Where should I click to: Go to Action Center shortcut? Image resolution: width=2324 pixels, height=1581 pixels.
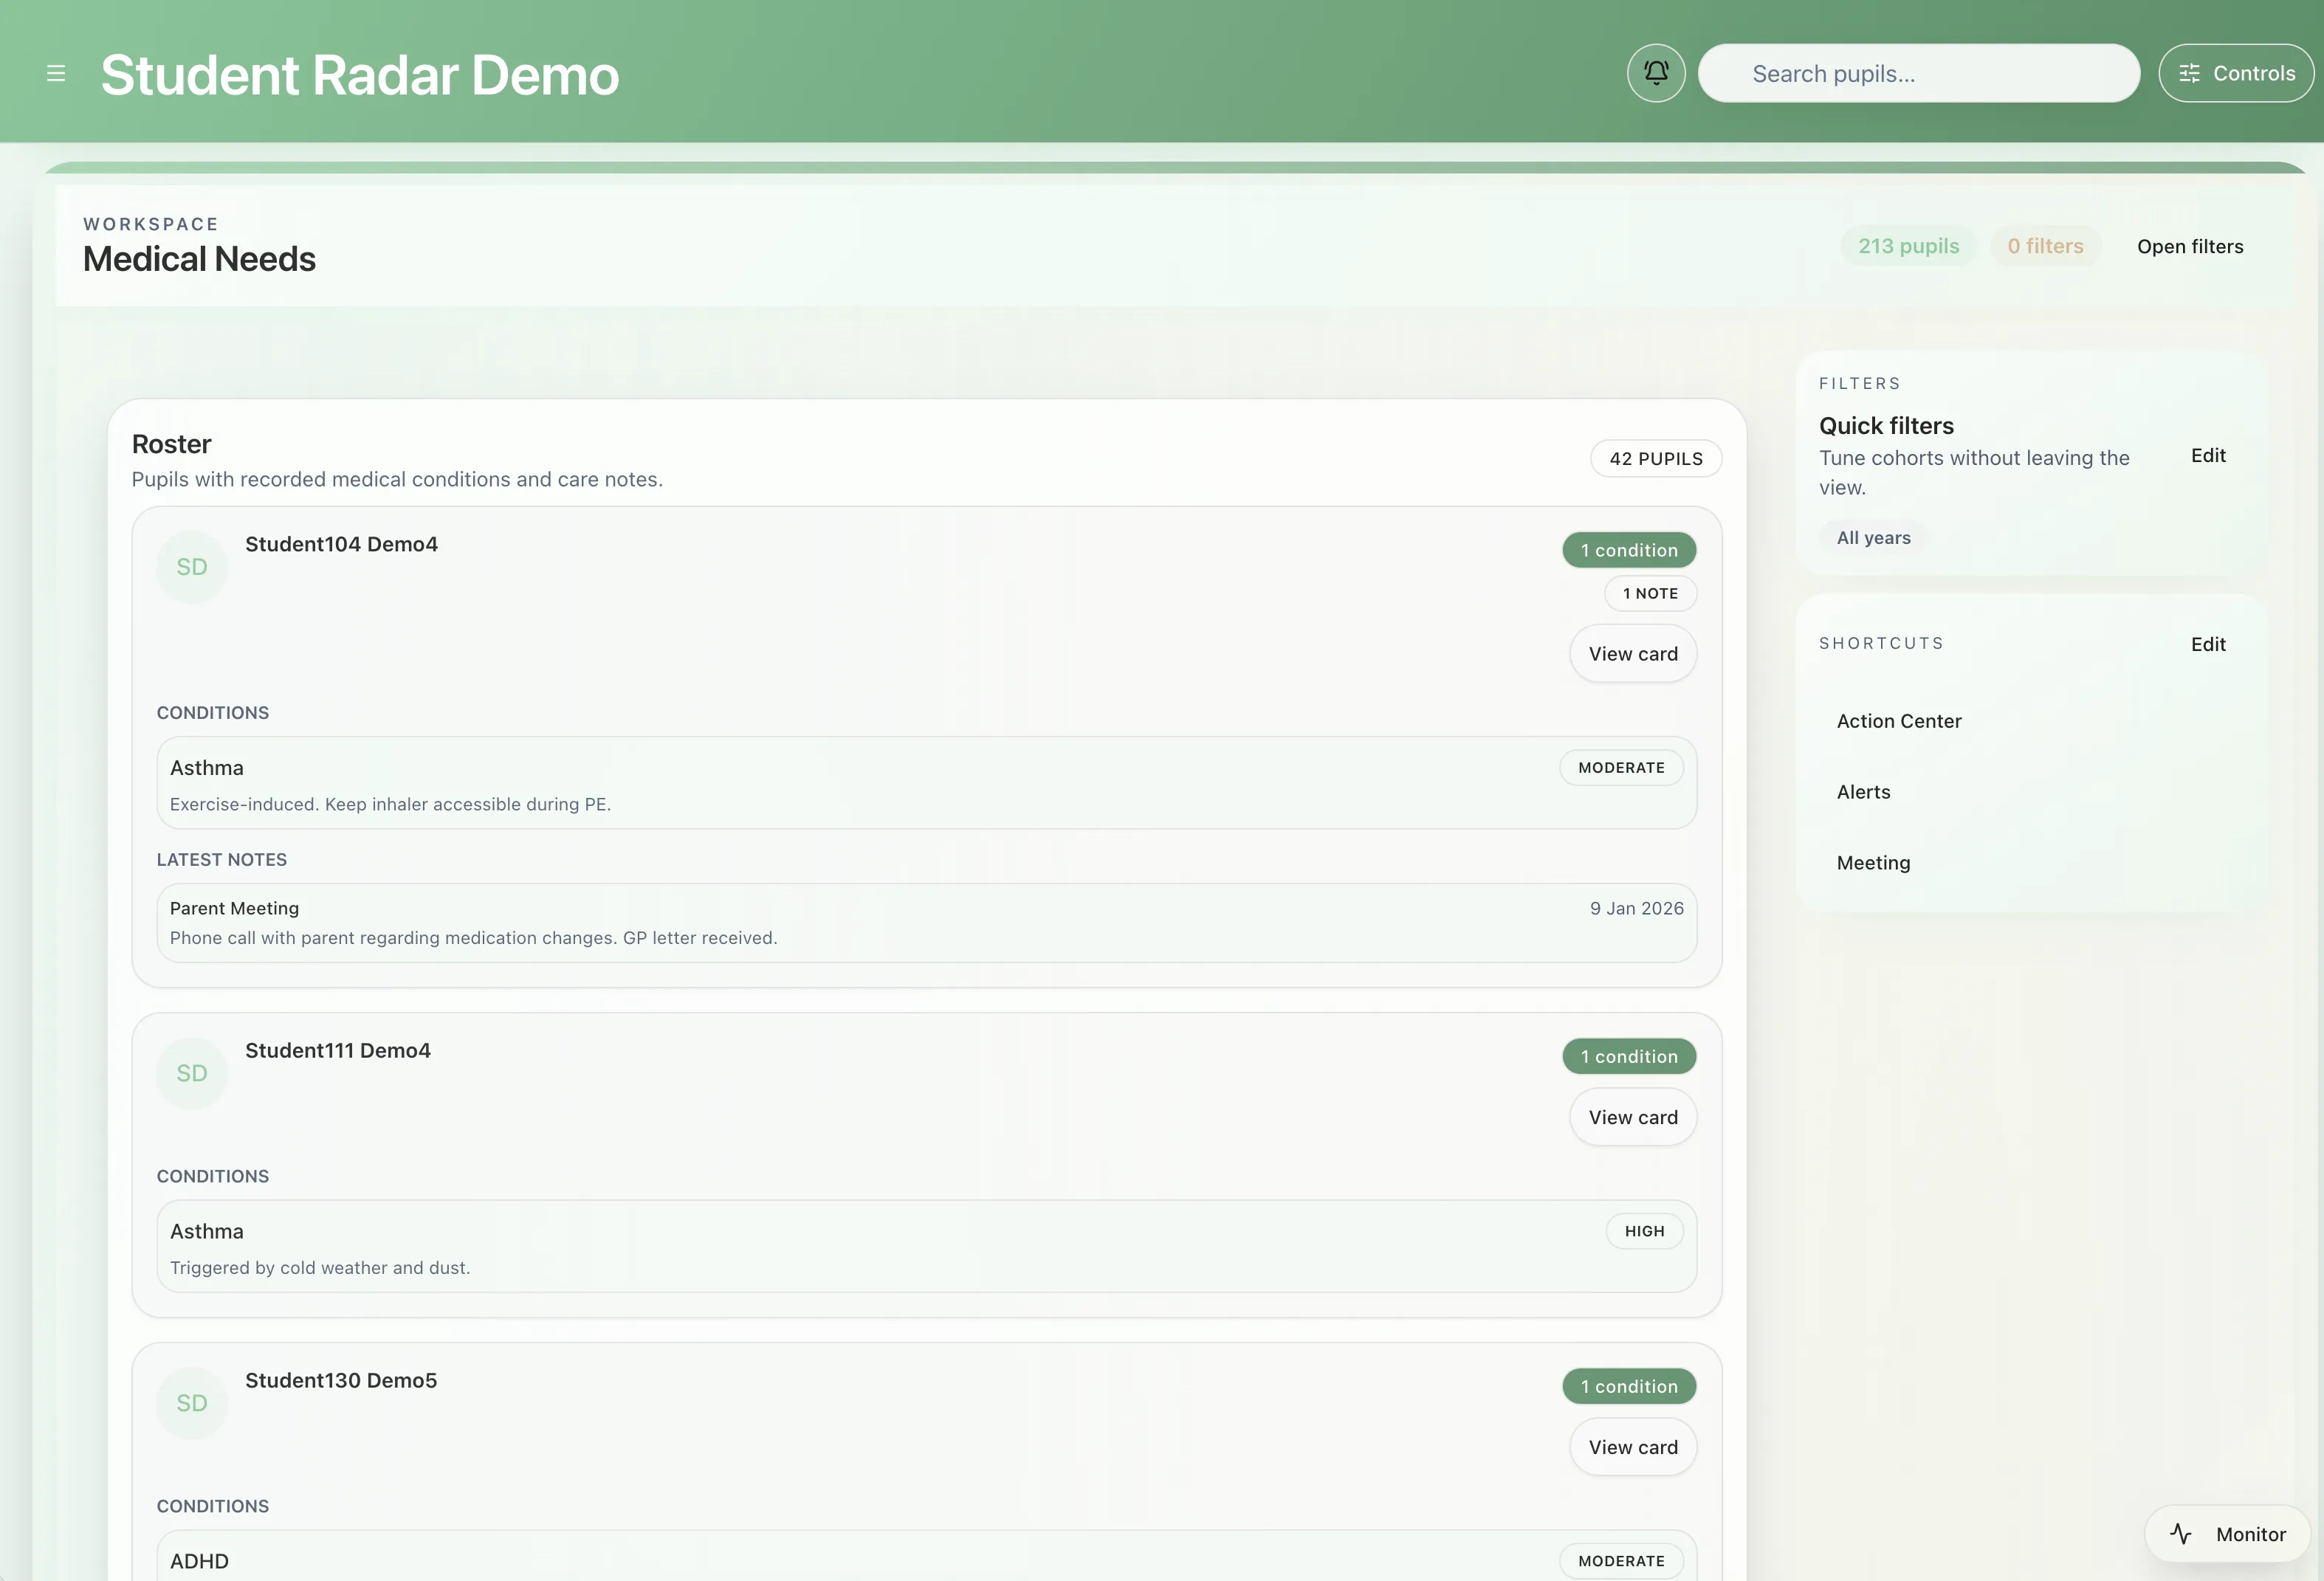[1899, 721]
